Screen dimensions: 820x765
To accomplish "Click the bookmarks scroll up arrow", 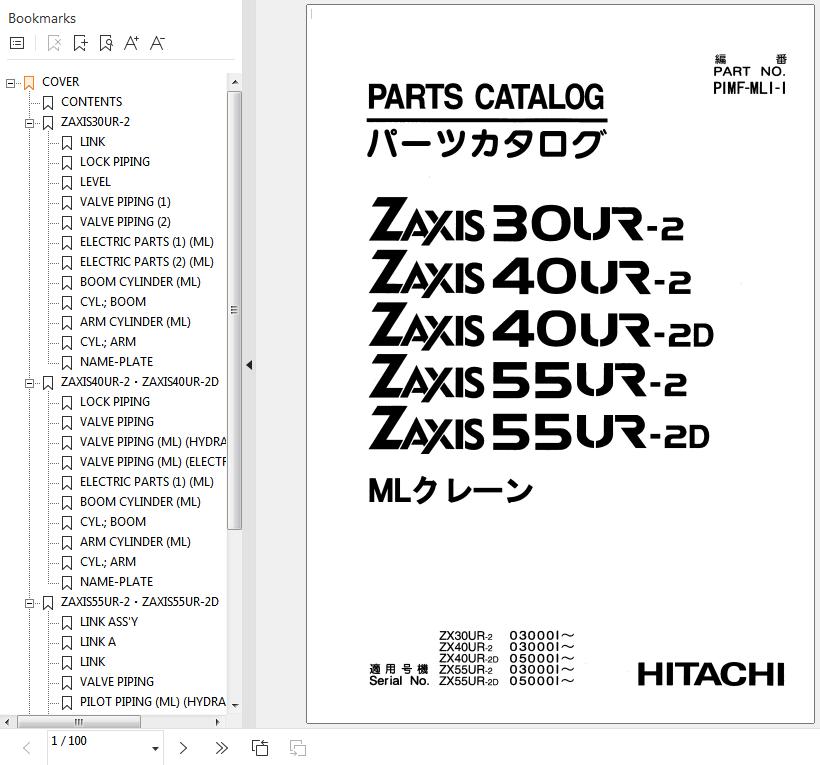I will click(x=235, y=82).
